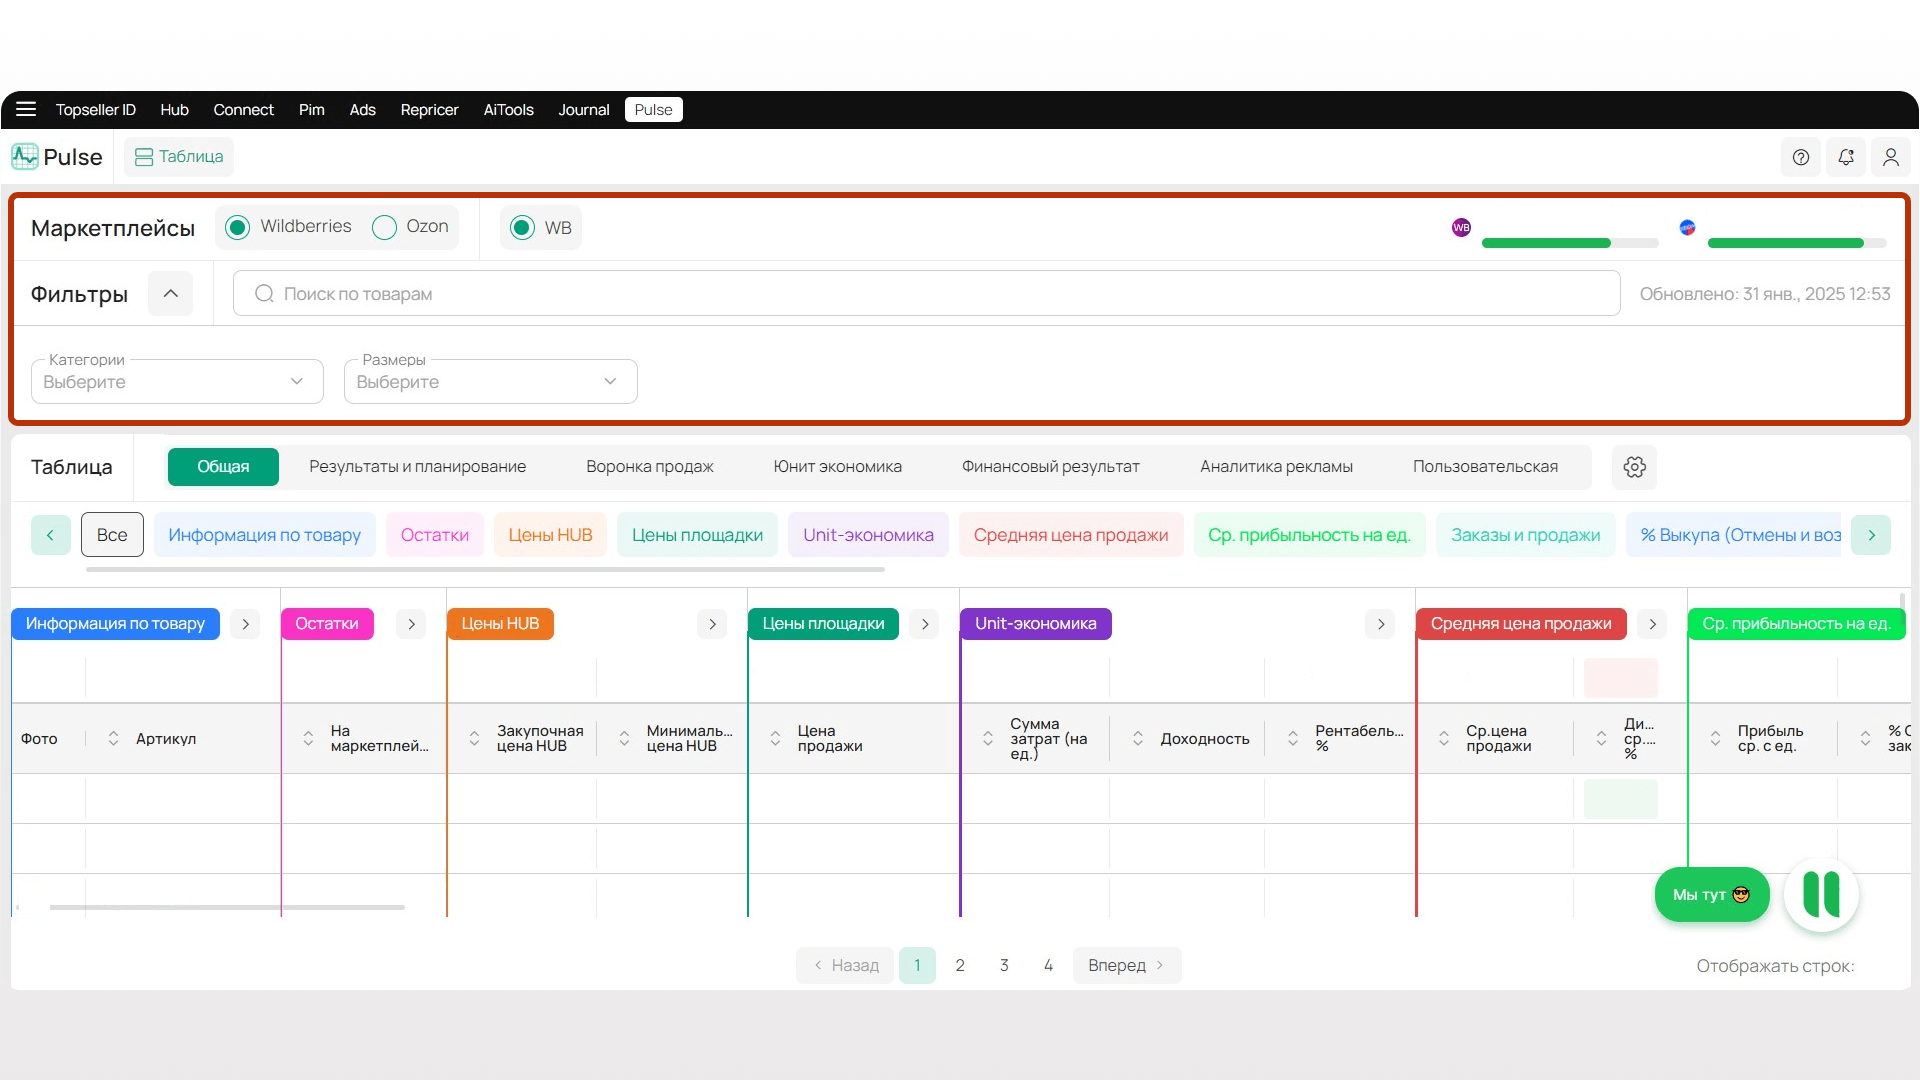Expand the Unit-экономика column group

[x=1381, y=624]
